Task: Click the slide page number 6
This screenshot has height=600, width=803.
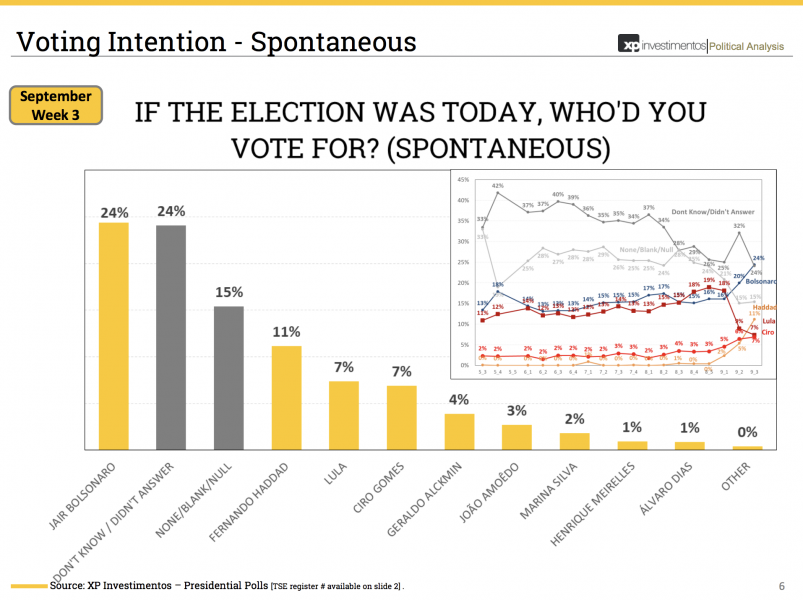Action: click(x=781, y=585)
